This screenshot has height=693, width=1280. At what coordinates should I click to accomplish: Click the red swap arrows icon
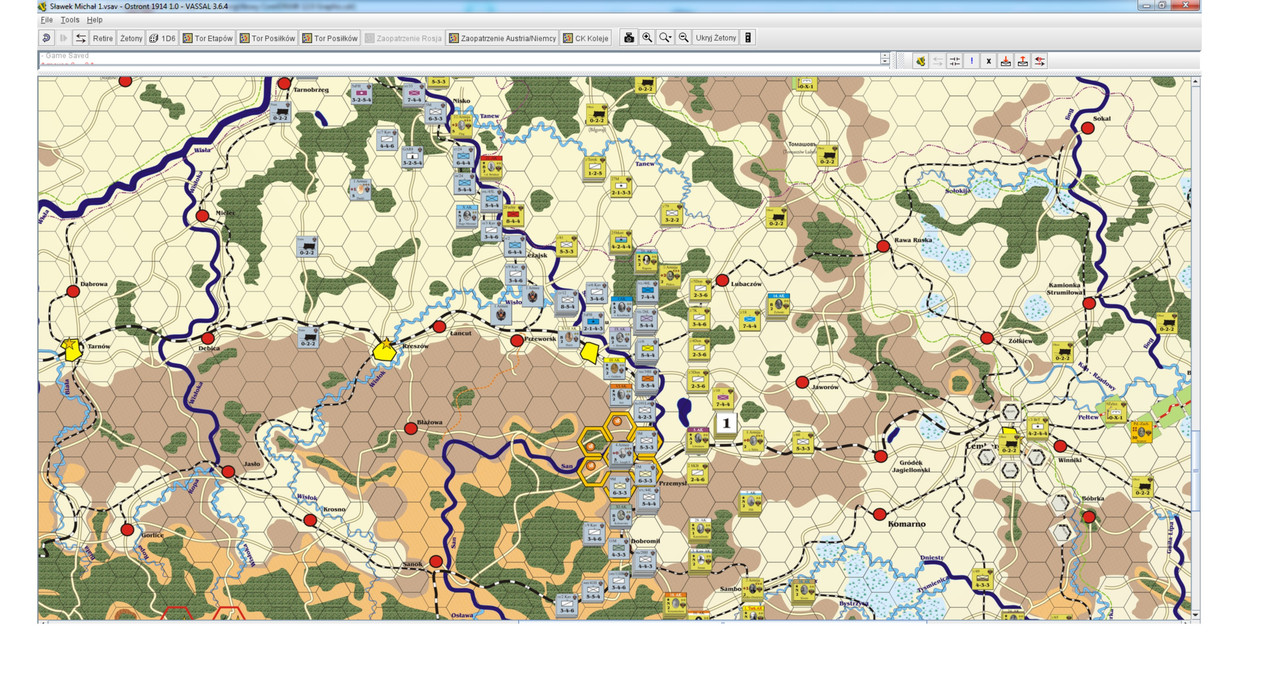point(1040,61)
